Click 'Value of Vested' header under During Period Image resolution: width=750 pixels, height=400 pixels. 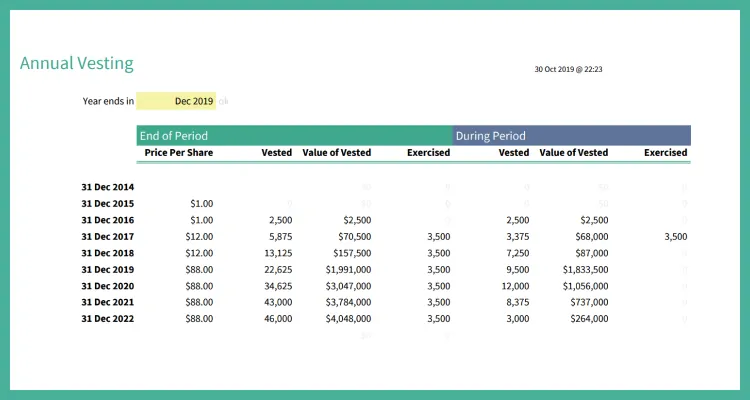tap(574, 153)
